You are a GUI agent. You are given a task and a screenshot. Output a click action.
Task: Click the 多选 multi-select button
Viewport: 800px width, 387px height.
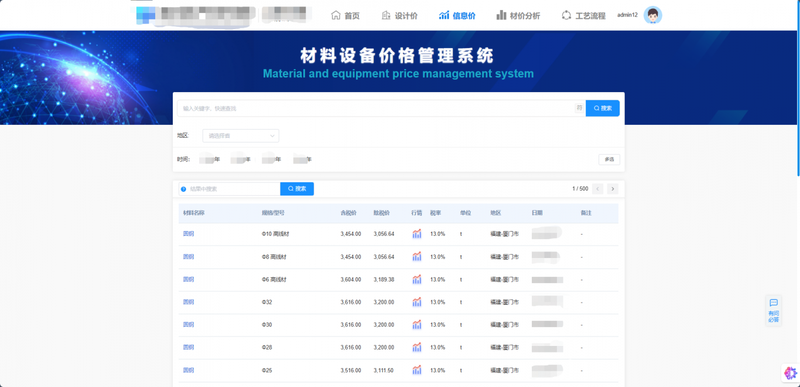click(609, 160)
